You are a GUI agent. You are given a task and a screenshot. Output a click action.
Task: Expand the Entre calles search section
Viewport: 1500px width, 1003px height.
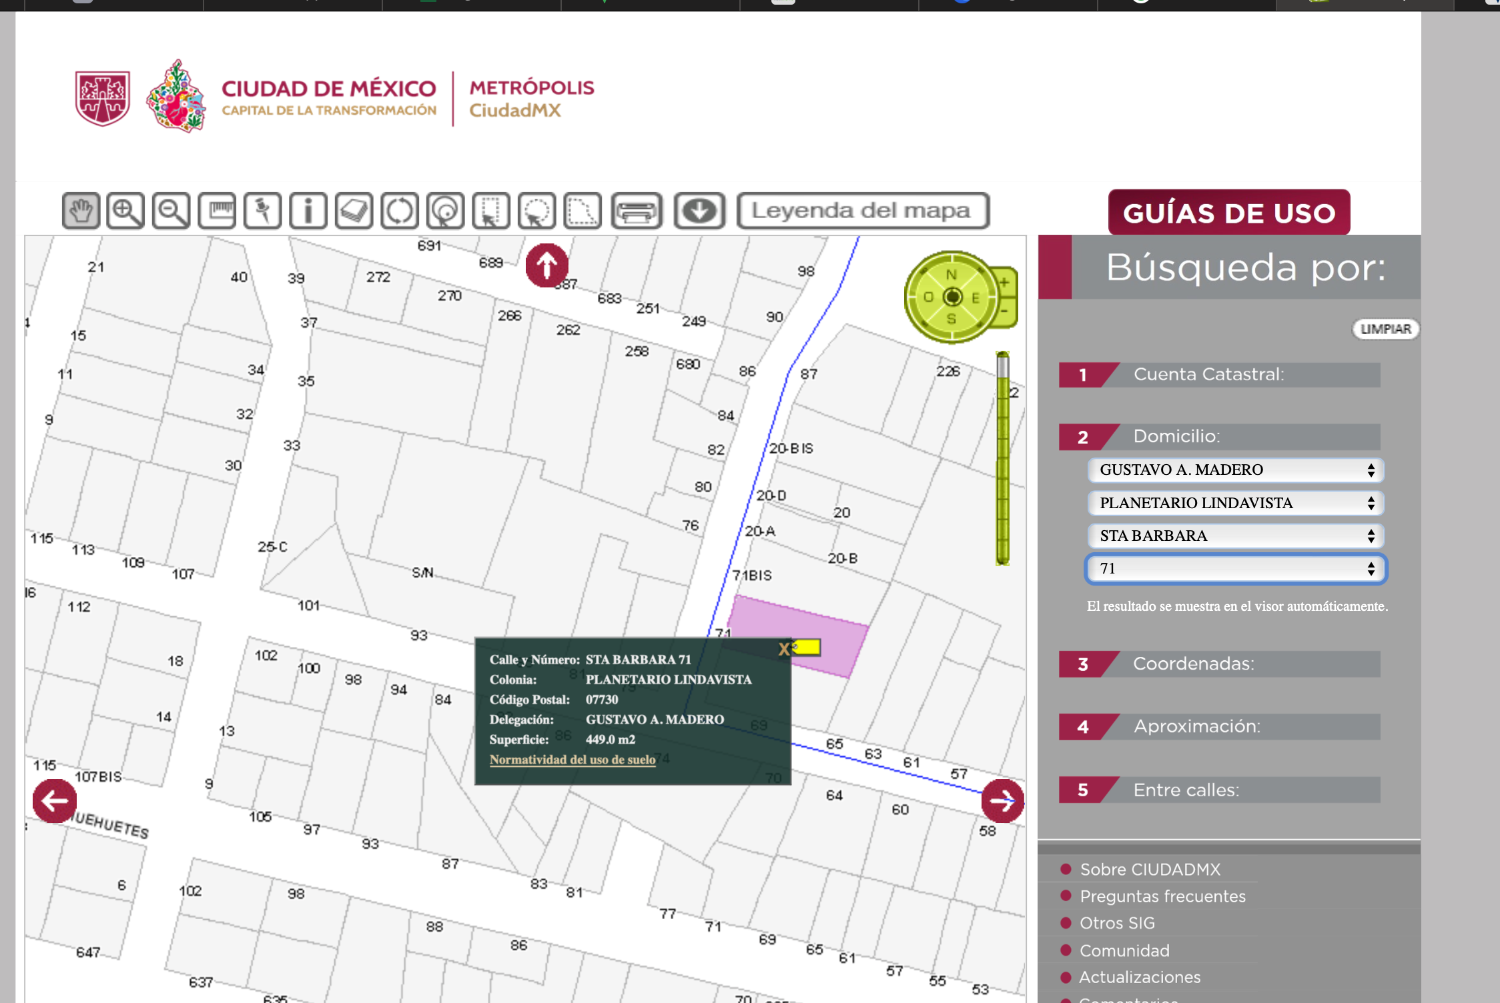pos(1219,790)
